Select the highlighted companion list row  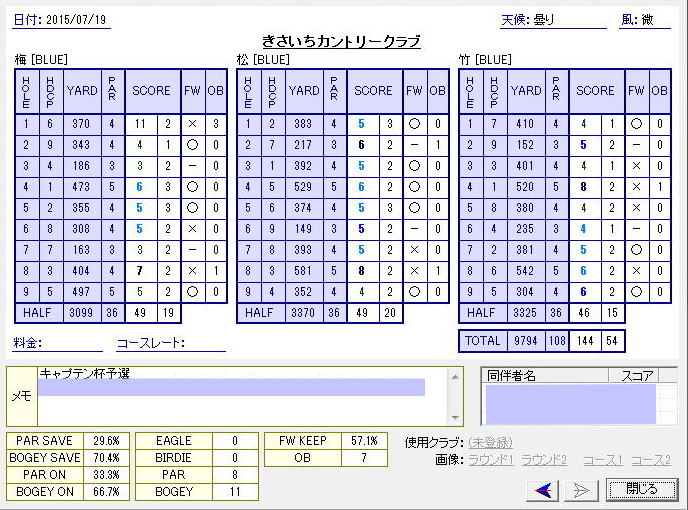coord(570,404)
